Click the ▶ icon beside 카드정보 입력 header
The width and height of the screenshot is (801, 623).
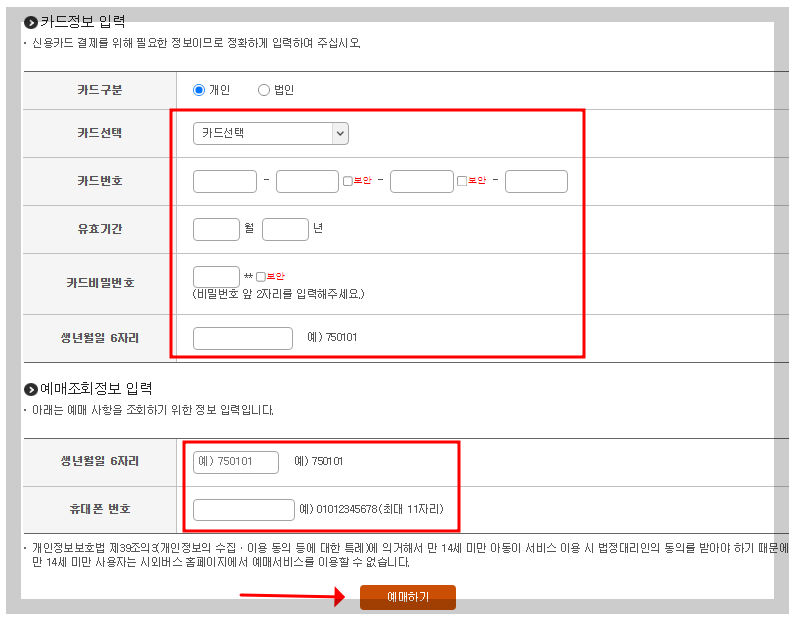coord(30,18)
